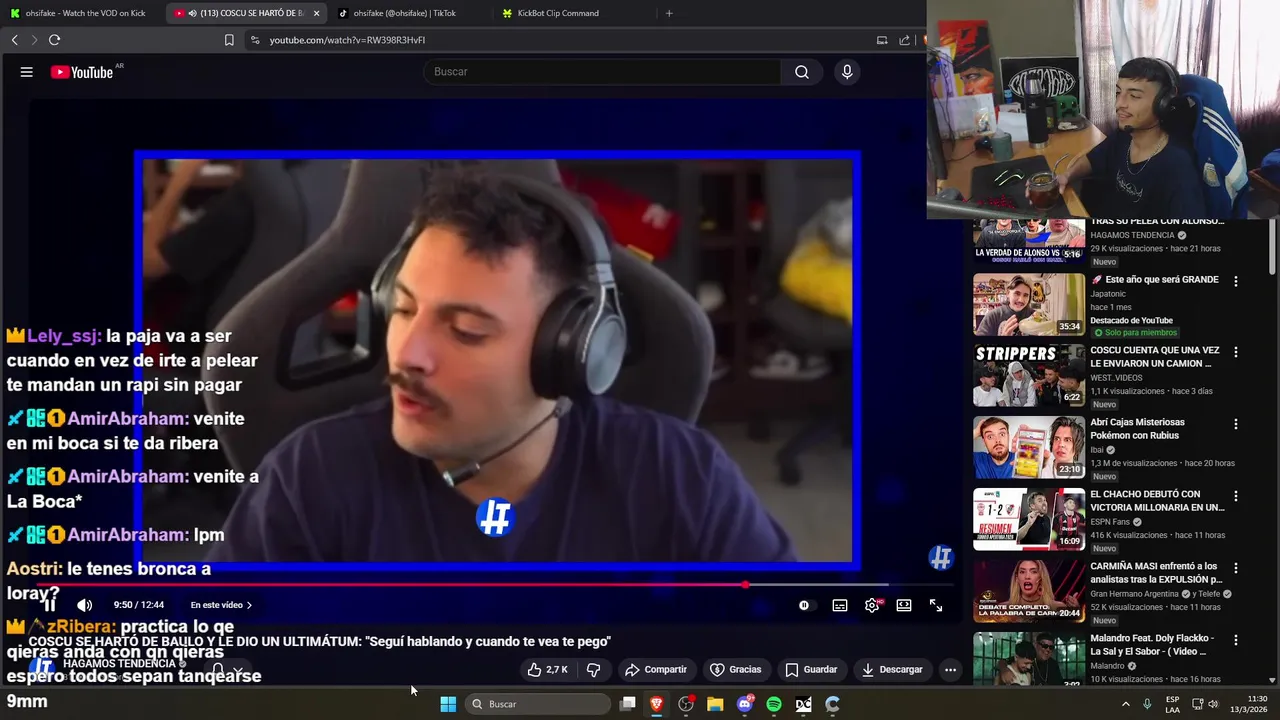The width and height of the screenshot is (1280, 720).
Task: Open the player settings gear
Action: pos(872,605)
